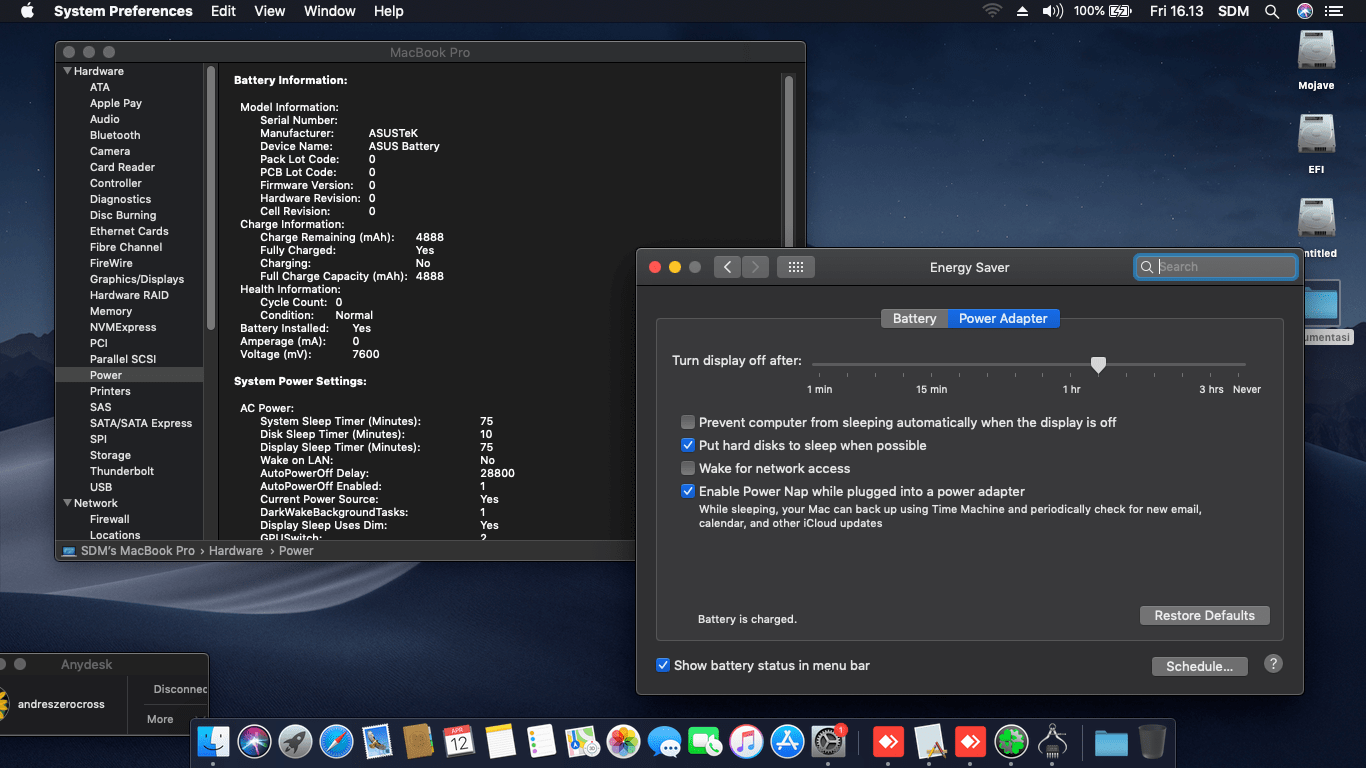The height and width of the screenshot is (768, 1366).
Task: Open the Mojave drive on desktop
Action: (1316, 52)
